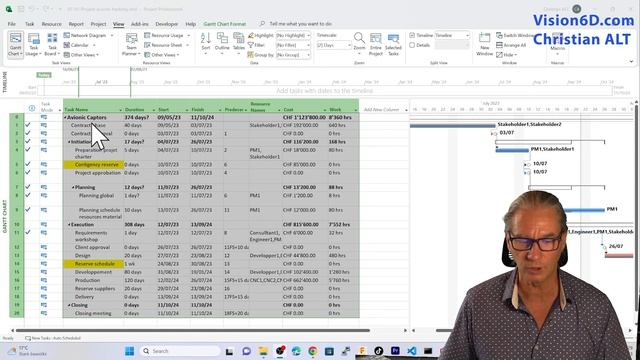
Task: Open Other Views under Task Views
Action: pos(81,55)
